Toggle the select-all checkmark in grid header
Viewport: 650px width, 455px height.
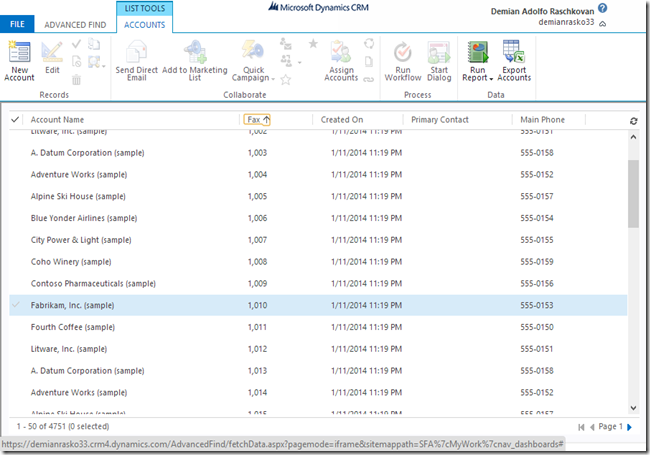point(15,120)
